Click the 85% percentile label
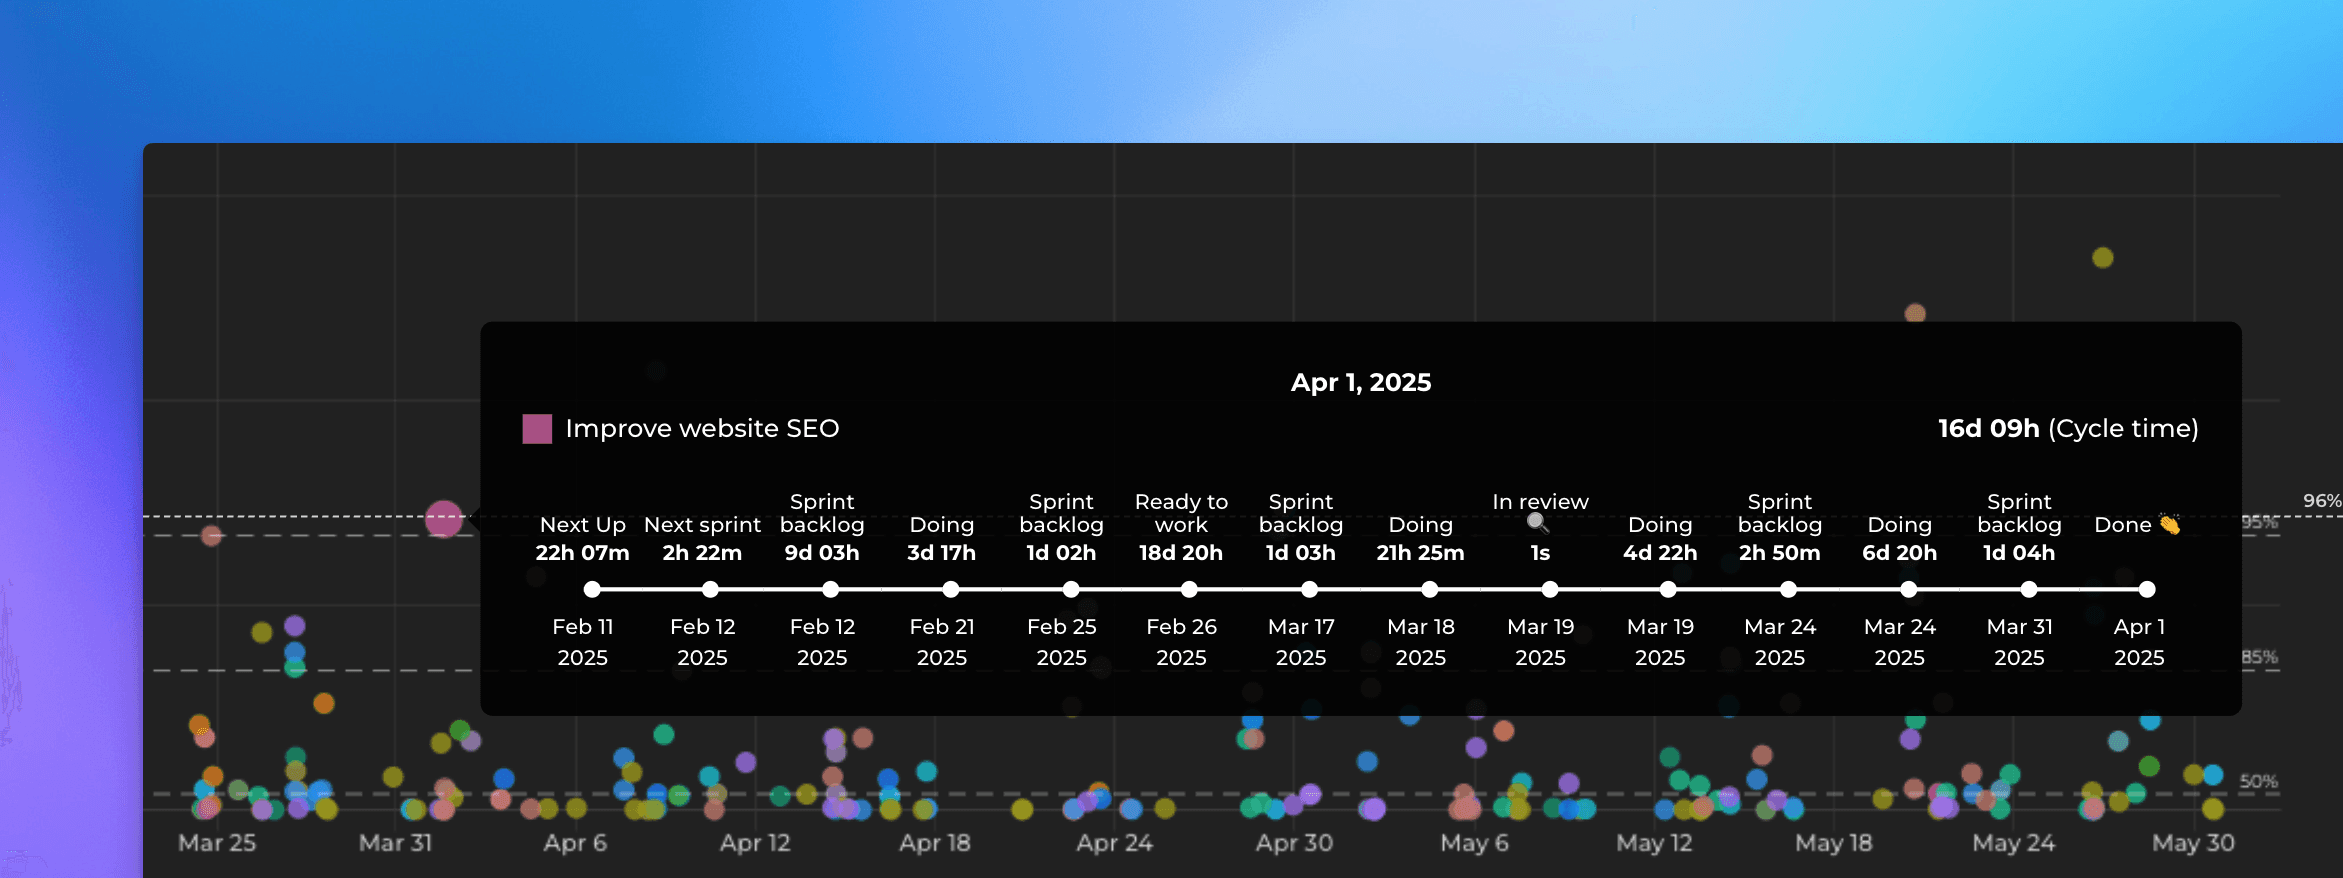The height and width of the screenshot is (878, 2343). click(x=2260, y=657)
